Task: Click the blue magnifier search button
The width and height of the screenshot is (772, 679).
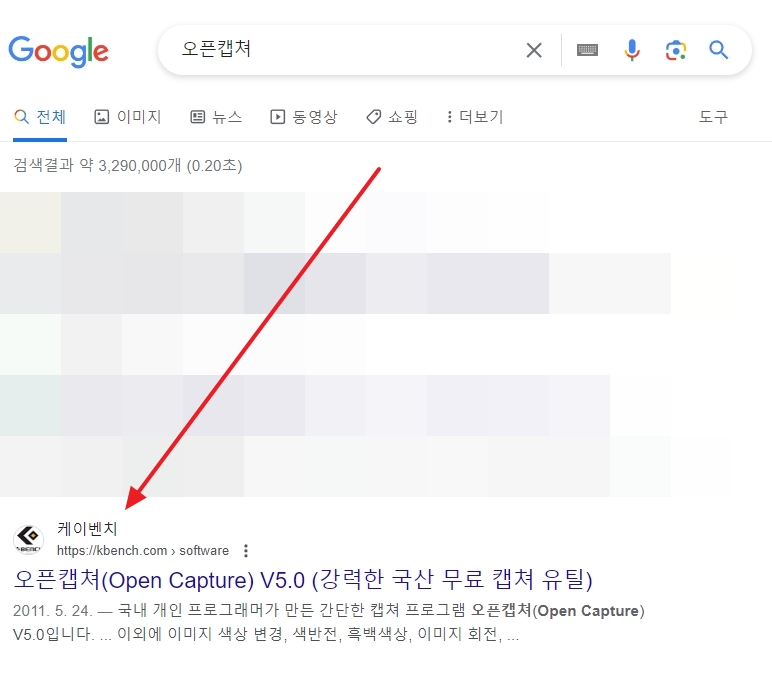Action: [x=718, y=50]
